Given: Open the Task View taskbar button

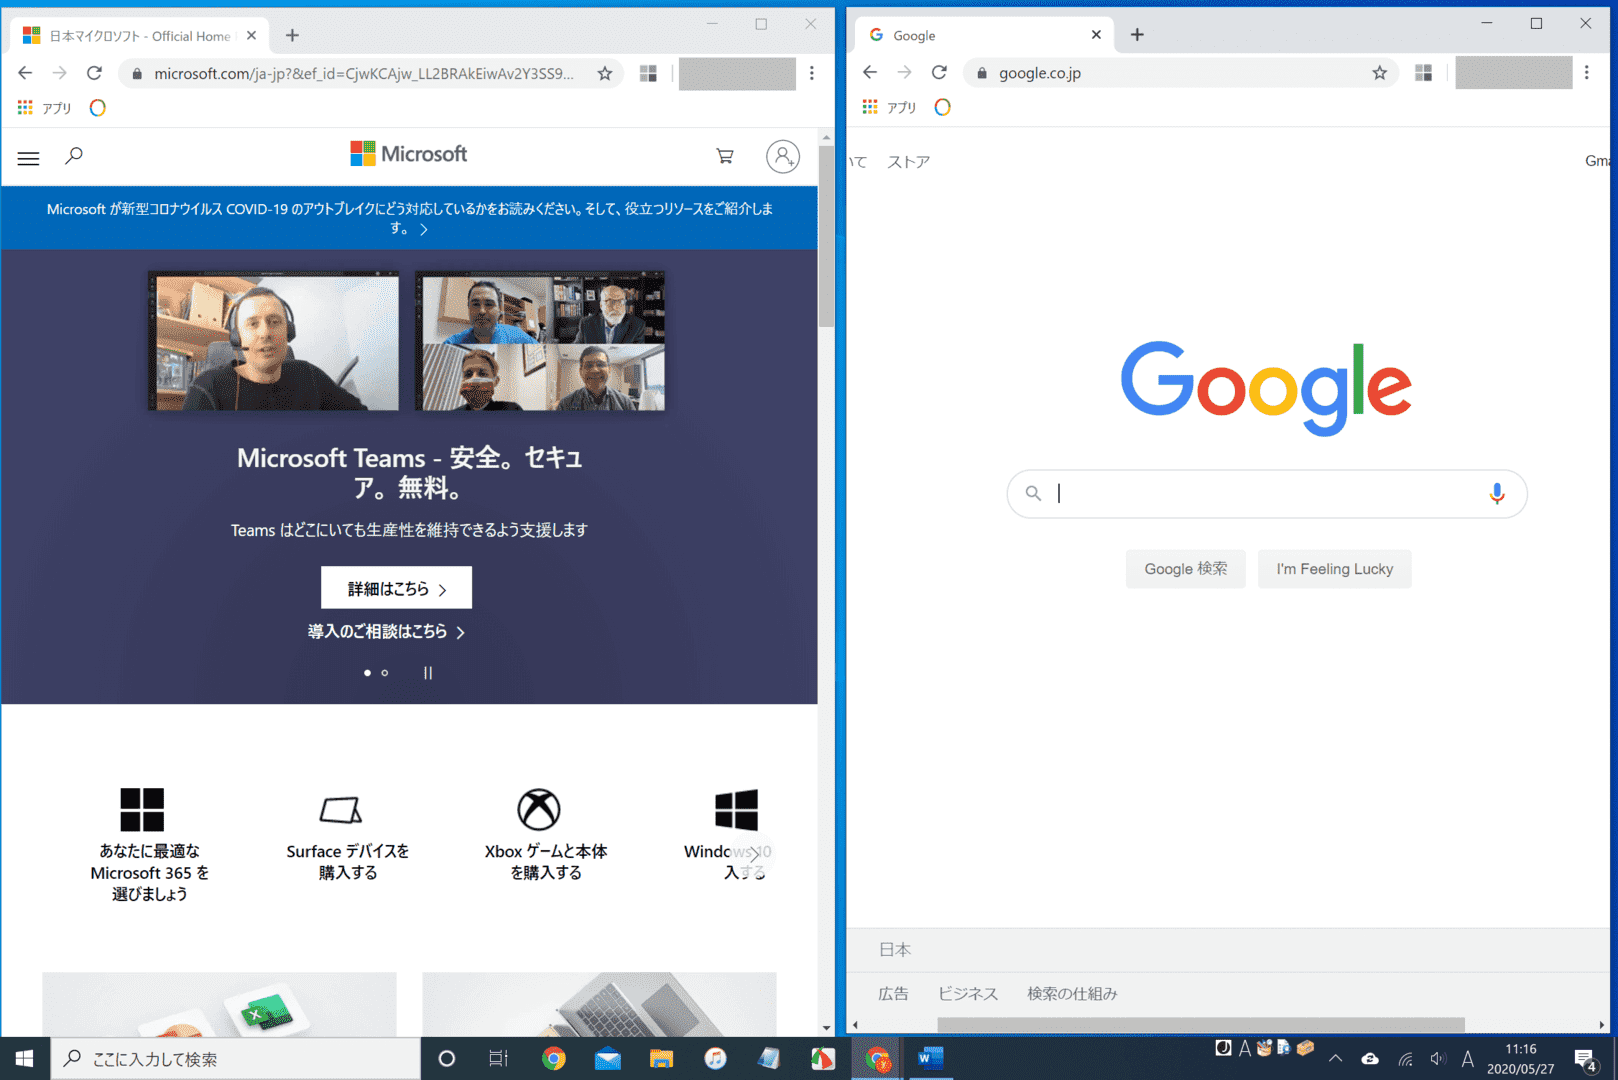Looking at the screenshot, I should 498,1058.
